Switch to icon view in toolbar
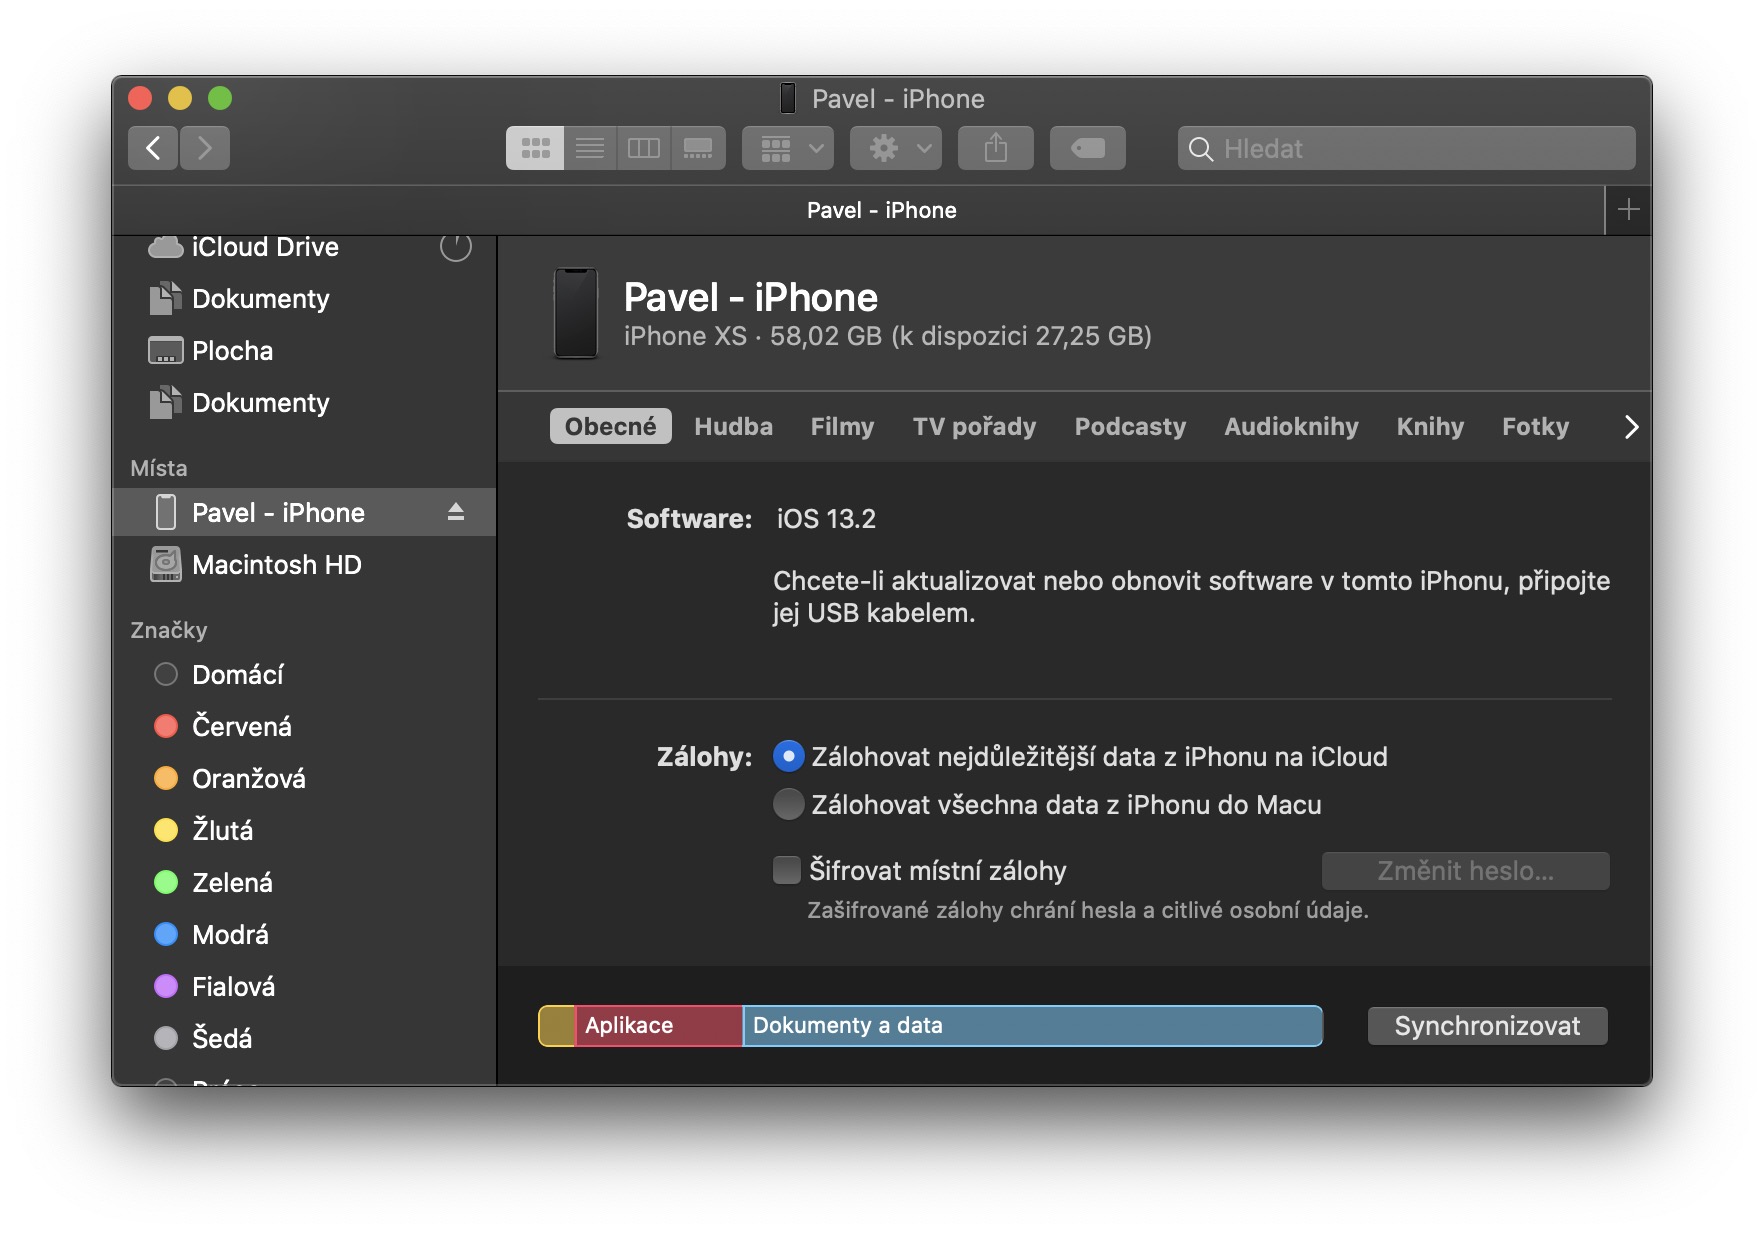Image resolution: width=1764 pixels, height=1234 pixels. tap(535, 148)
